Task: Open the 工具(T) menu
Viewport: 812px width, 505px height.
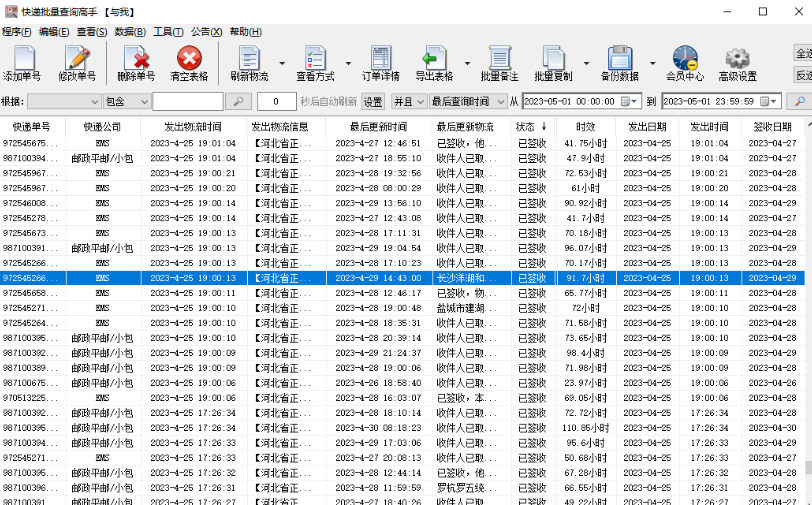Action: 168,32
